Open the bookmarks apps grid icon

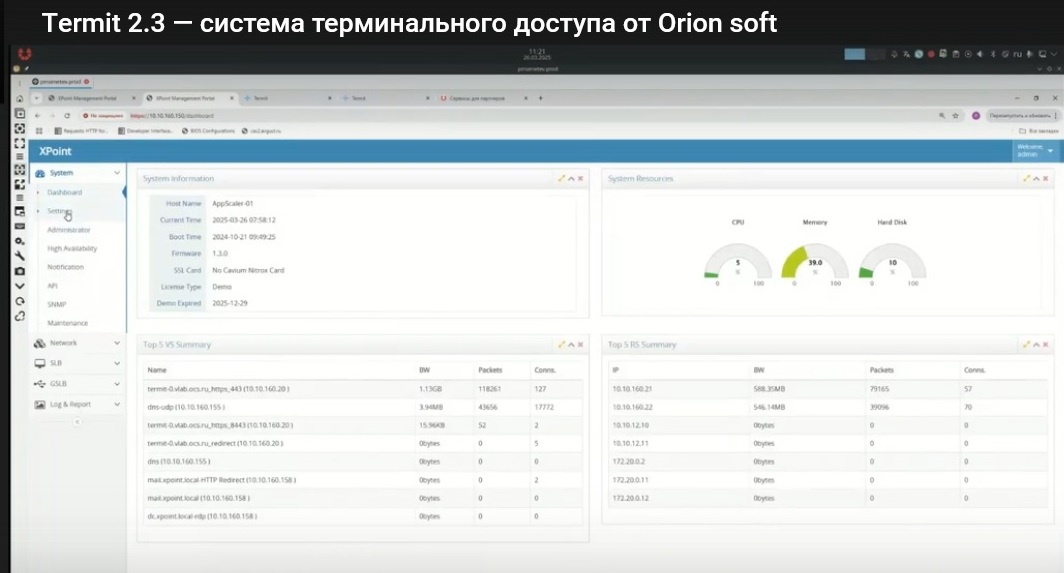coord(39,131)
